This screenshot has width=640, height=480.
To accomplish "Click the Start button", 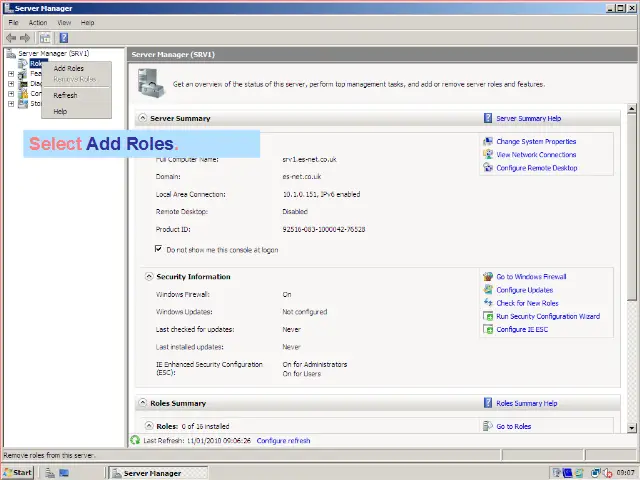I will tap(18, 473).
